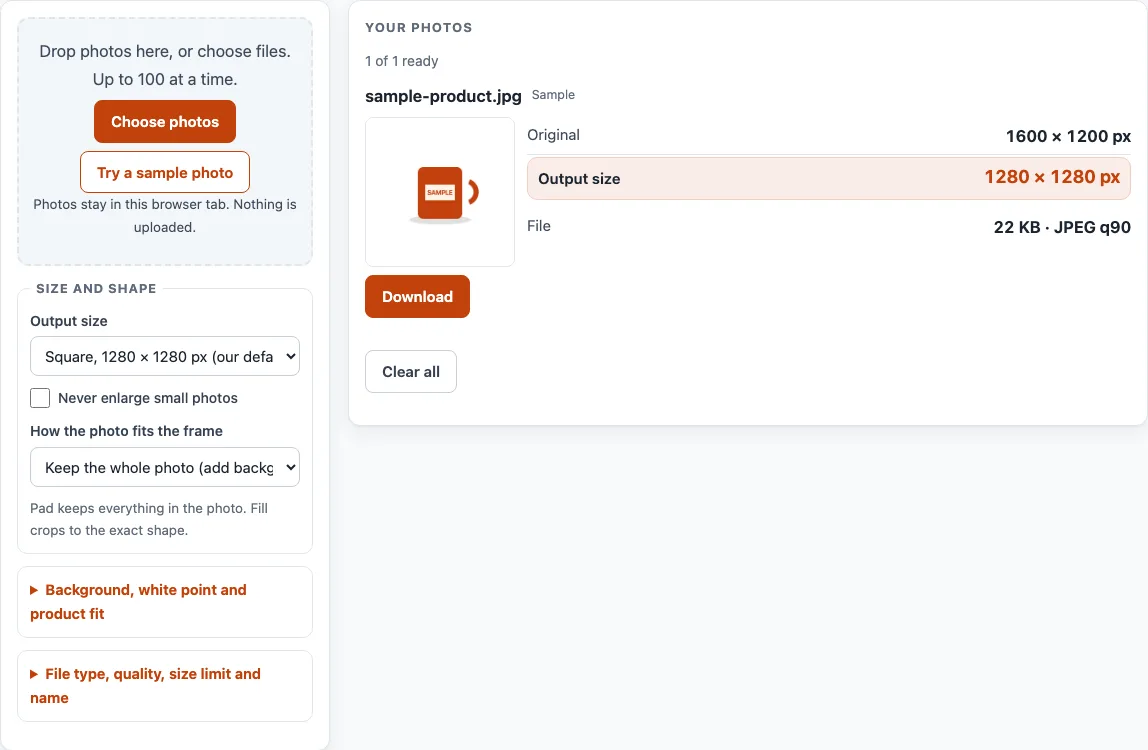Click the sample product mug thumbnail
The width and height of the screenshot is (1148, 750).
(440, 192)
